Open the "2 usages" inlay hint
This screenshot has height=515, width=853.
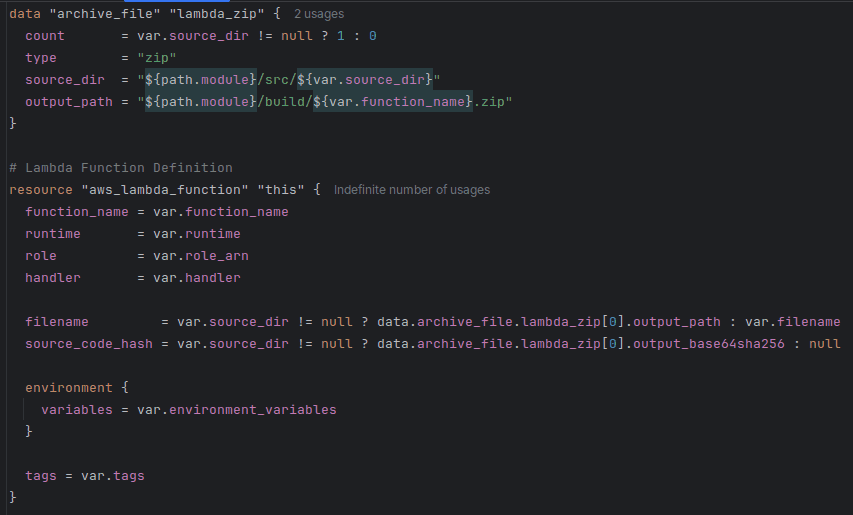click(x=318, y=14)
